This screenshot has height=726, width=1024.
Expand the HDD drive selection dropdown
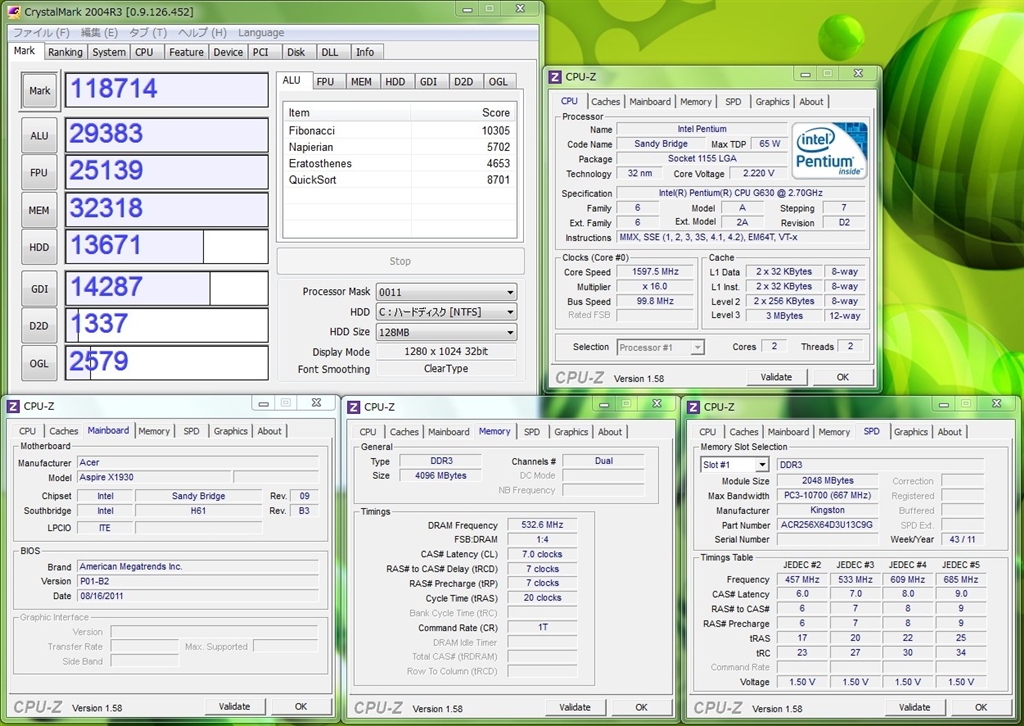point(446,312)
